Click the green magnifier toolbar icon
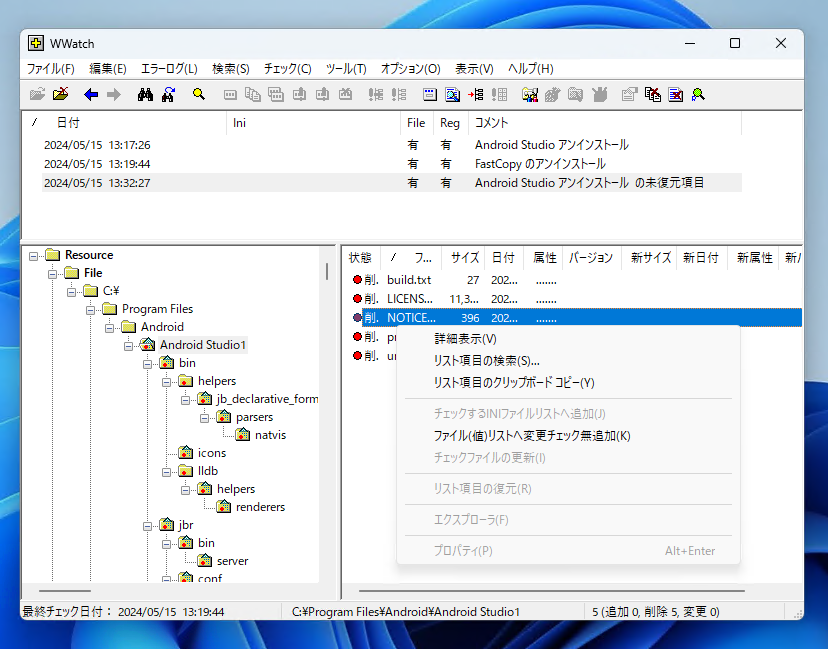 click(698, 95)
